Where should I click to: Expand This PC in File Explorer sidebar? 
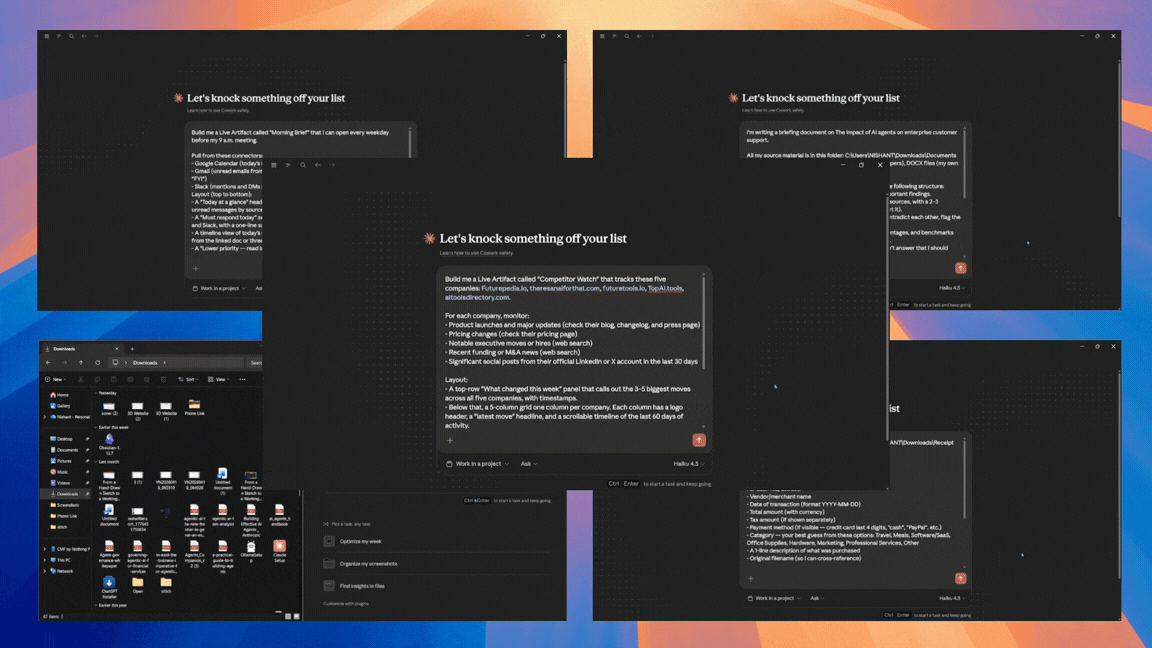(45, 560)
